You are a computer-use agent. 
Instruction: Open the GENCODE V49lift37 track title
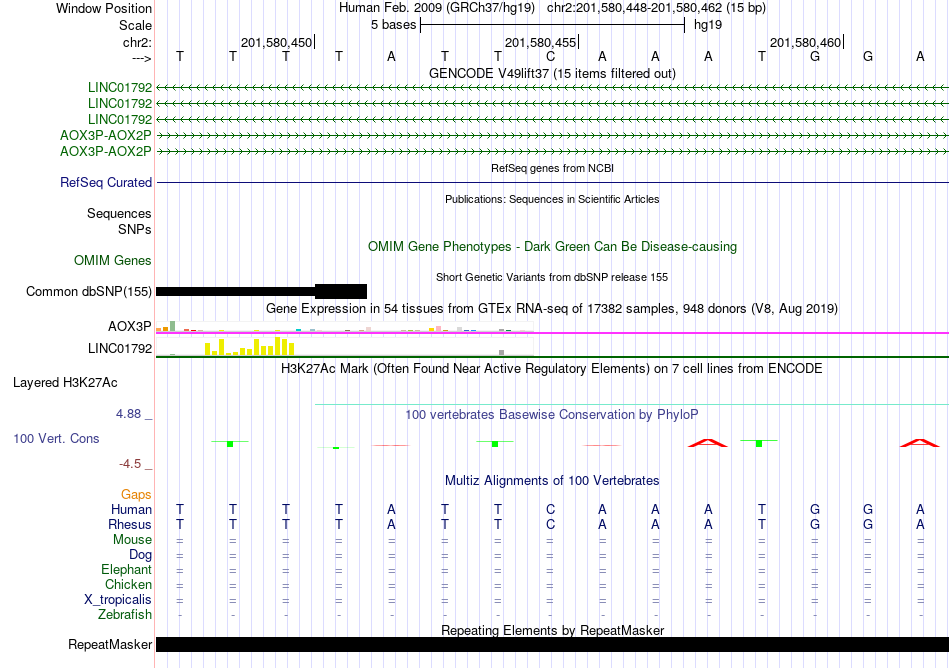[x=552, y=74]
